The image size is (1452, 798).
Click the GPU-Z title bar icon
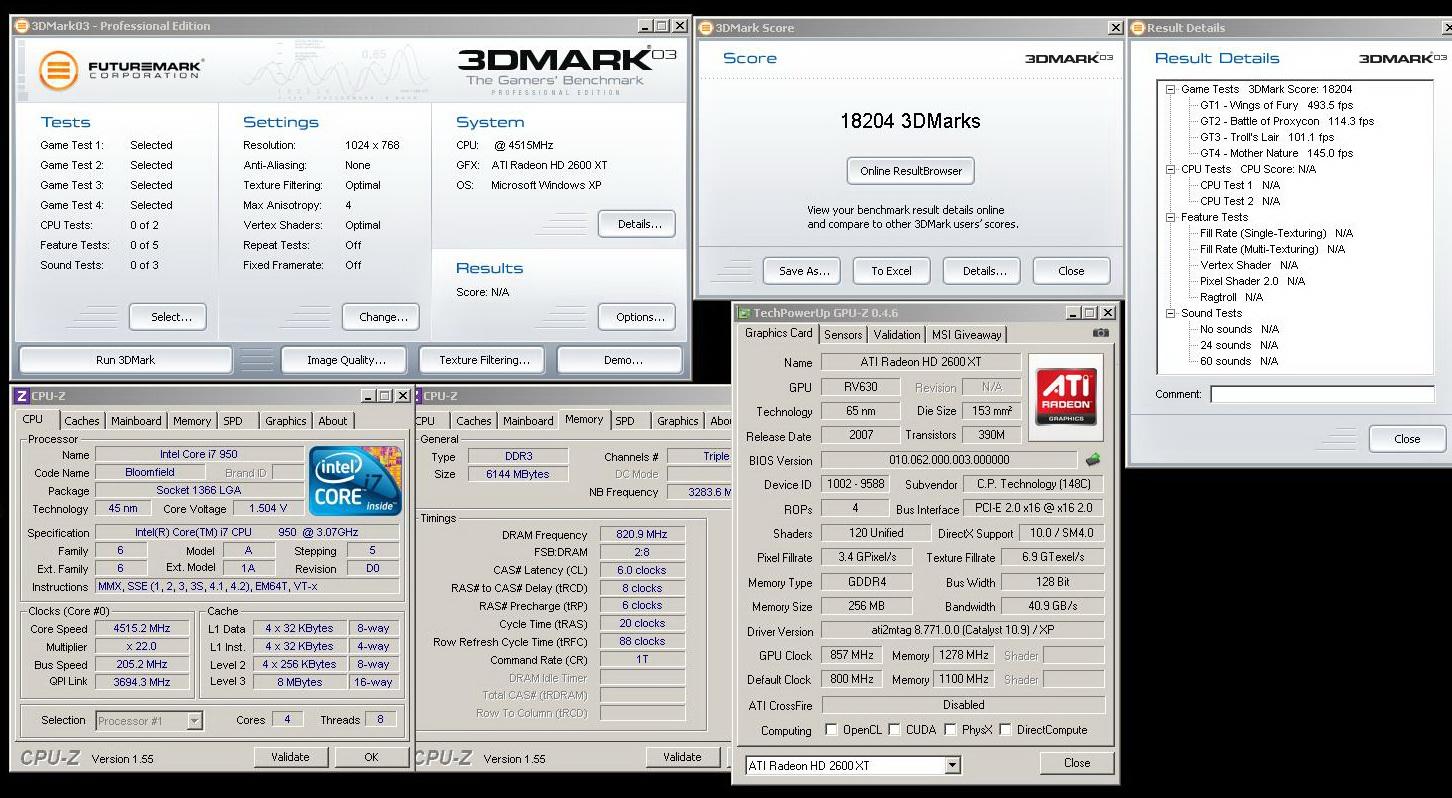pos(743,312)
